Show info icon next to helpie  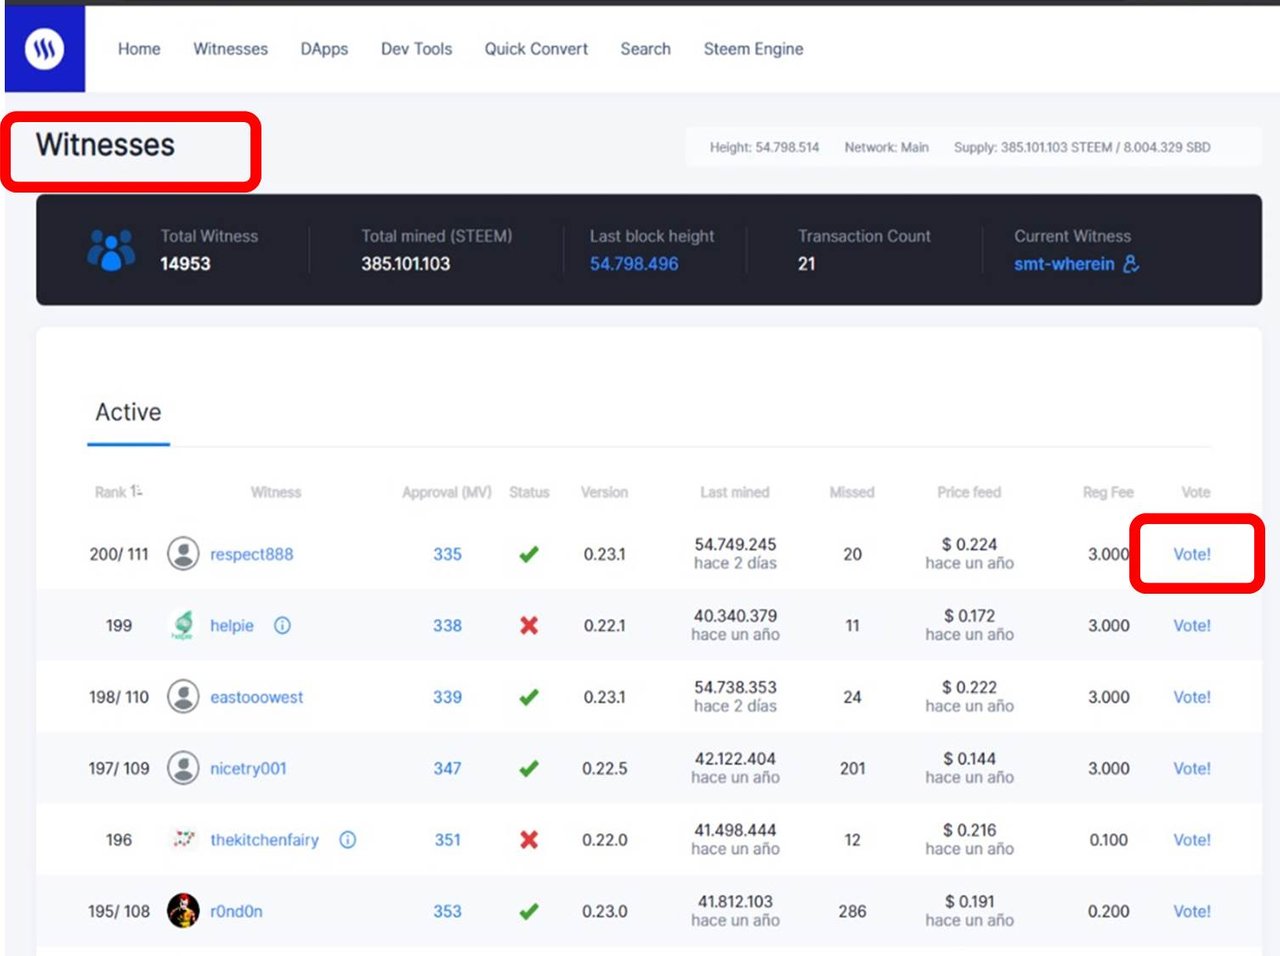pos(282,626)
